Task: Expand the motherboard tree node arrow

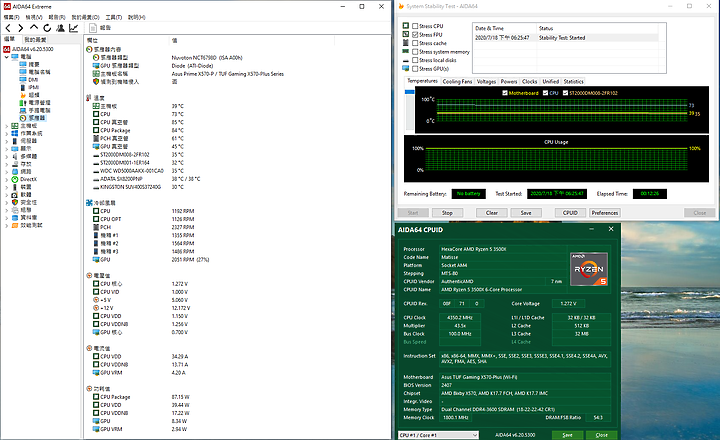Action: click(6, 126)
